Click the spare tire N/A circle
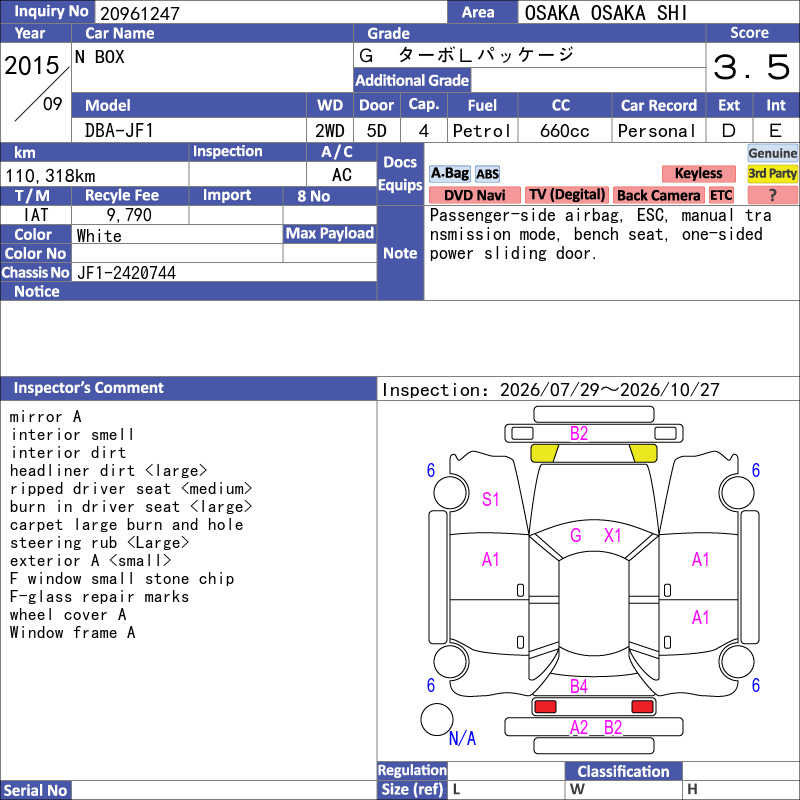800x800 pixels. click(437, 719)
